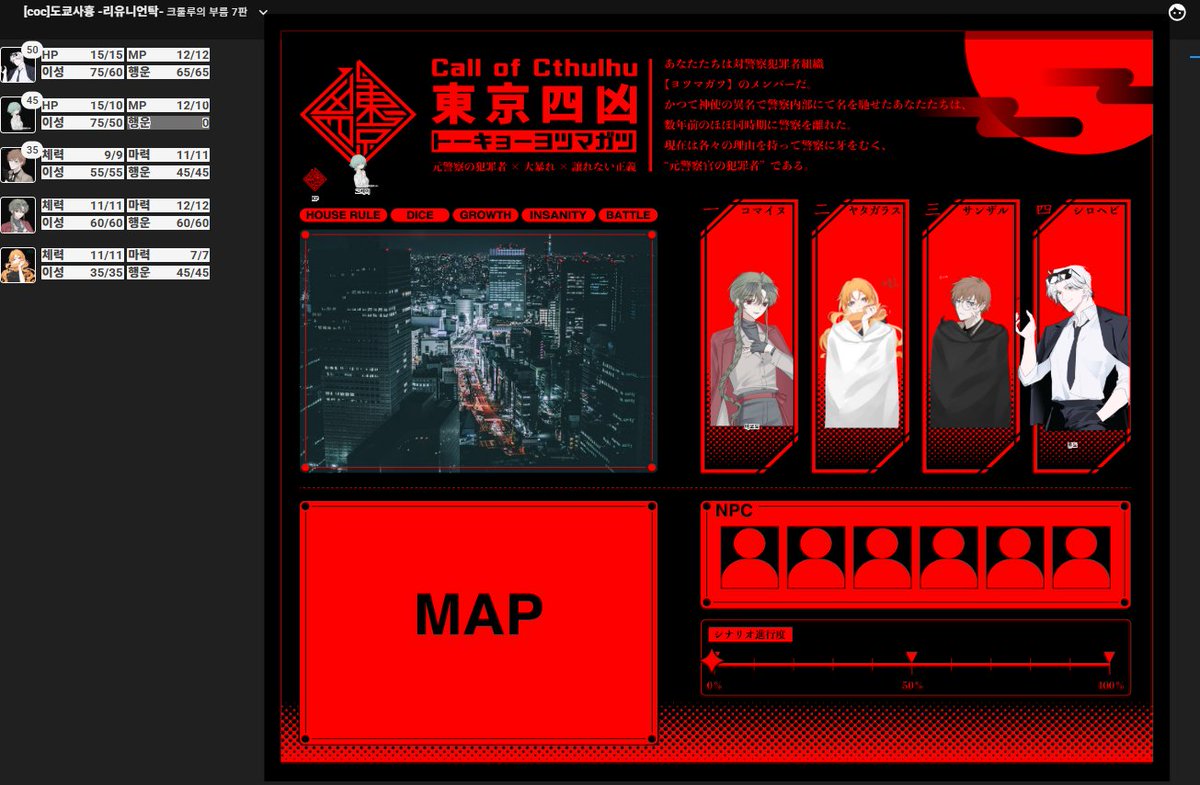
Task: Click the MP 12/12 status bar
Action: pyautogui.click(x=168, y=56)
